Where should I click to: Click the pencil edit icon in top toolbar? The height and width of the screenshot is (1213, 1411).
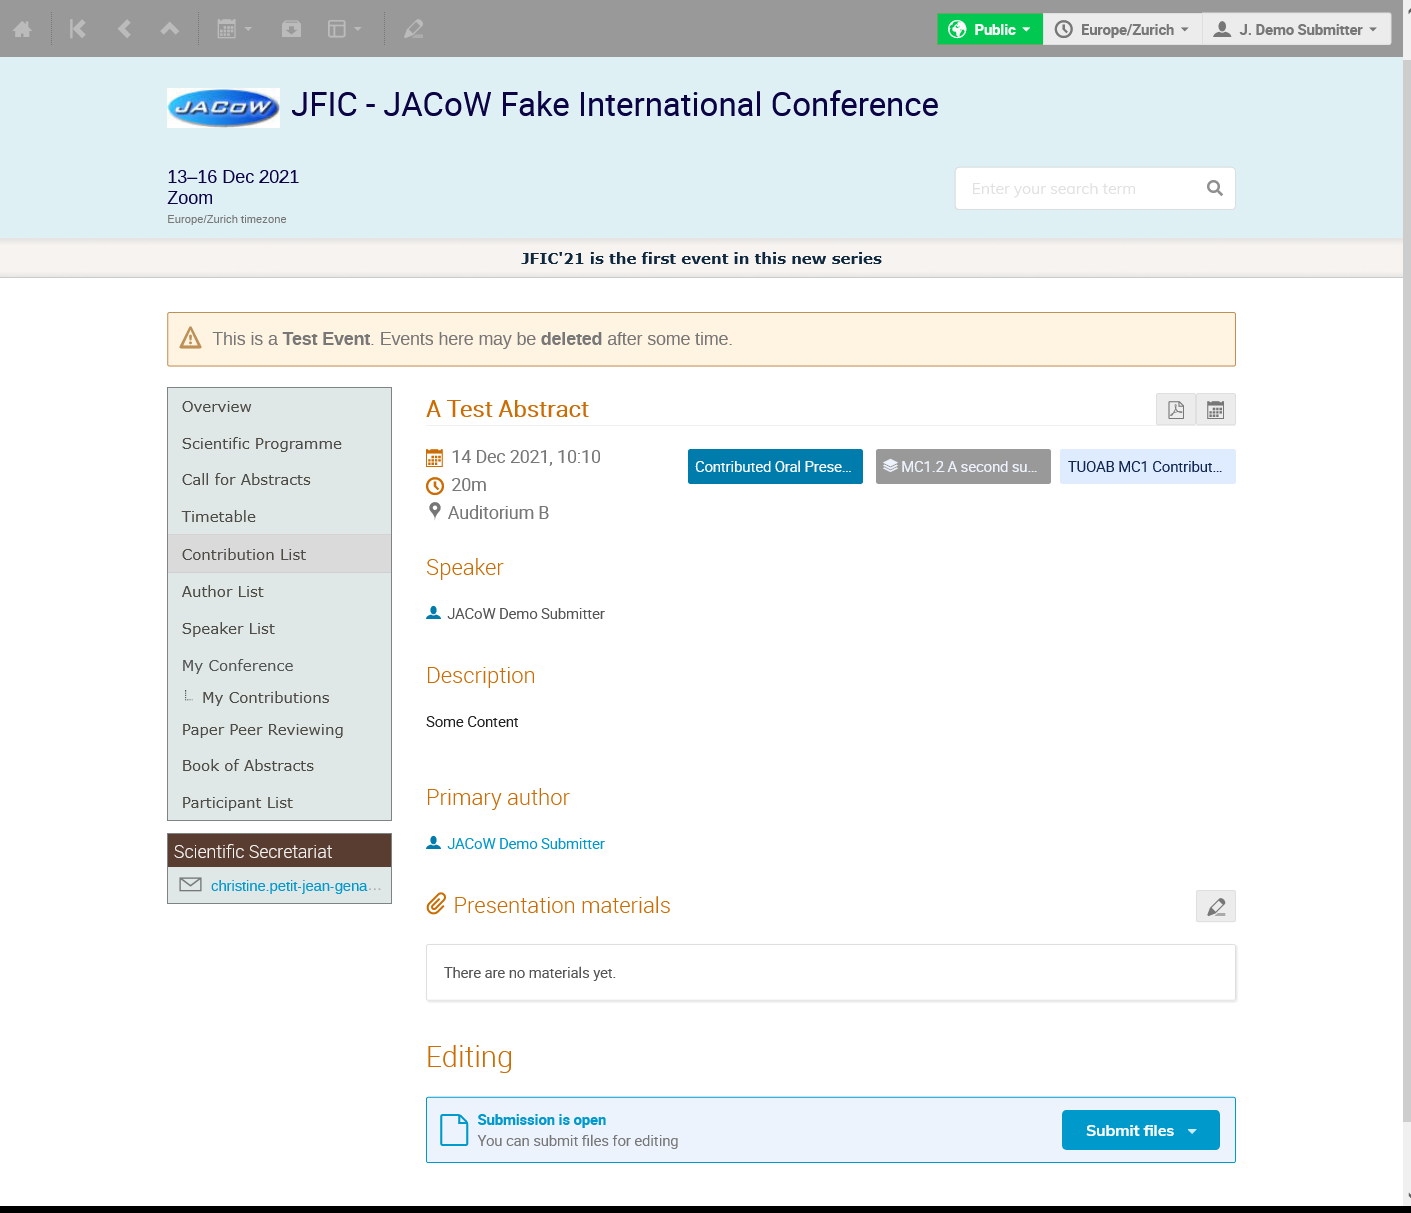413,29
